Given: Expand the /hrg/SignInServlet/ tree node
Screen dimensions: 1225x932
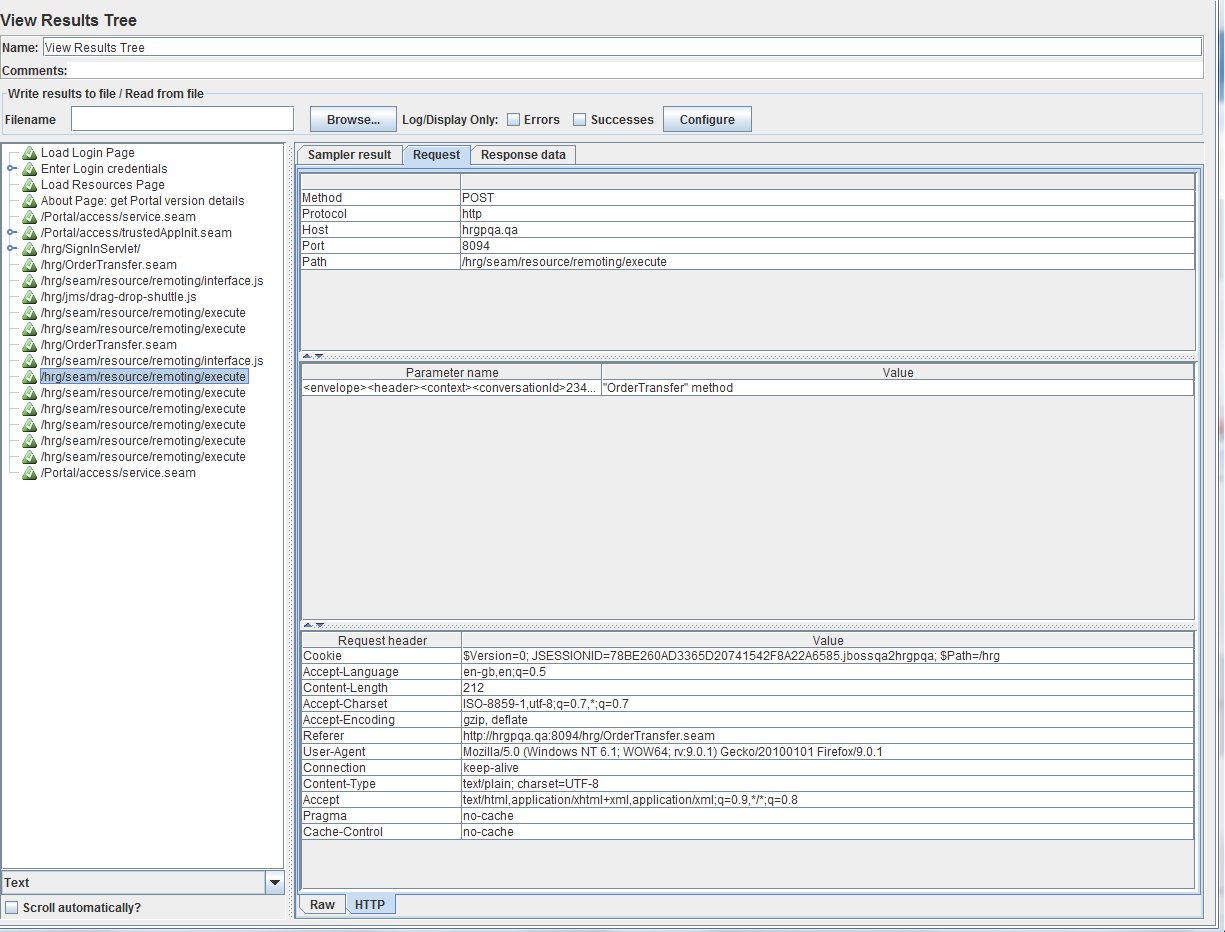Looking at the screenshot, I should tap(12, 249).
